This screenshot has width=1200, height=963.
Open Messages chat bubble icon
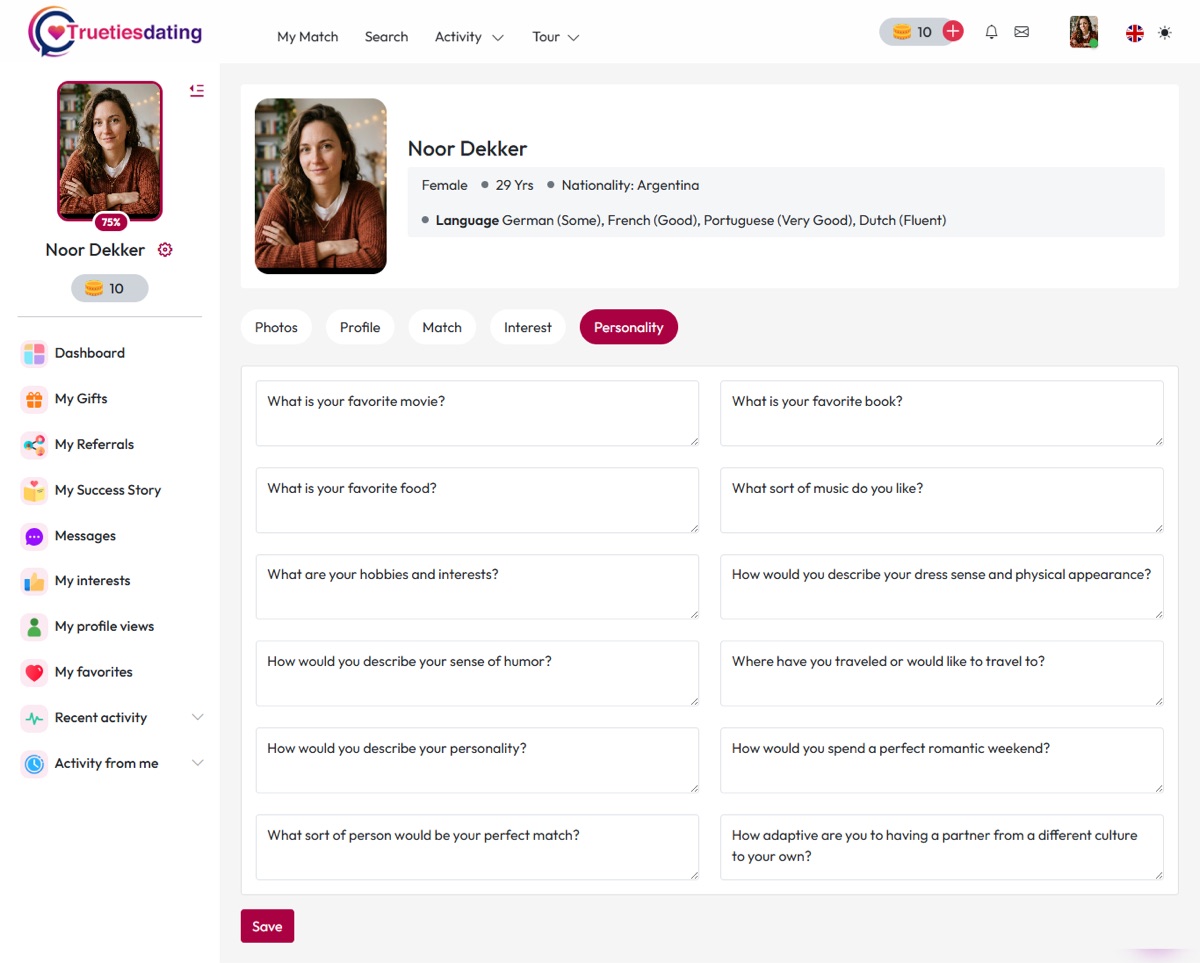(x=34, y=536)
